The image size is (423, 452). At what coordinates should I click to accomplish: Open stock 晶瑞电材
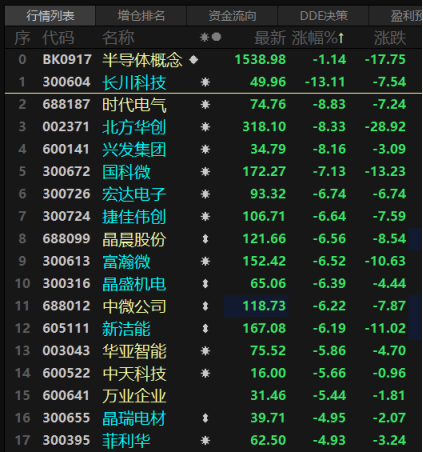[x=134, y=418]
